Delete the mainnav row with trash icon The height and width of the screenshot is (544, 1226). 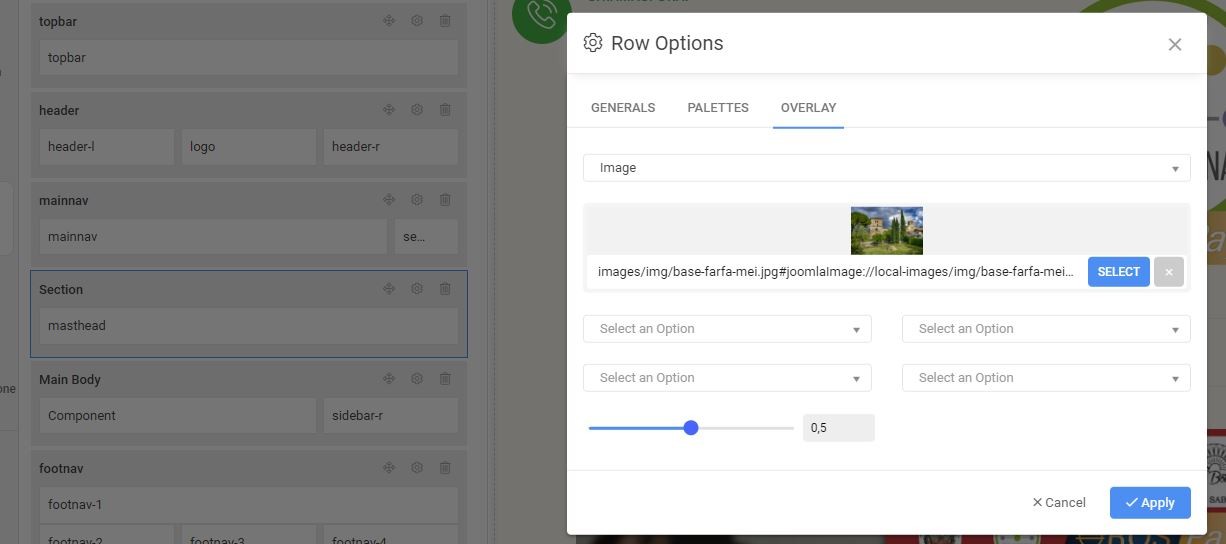[x=445, y=200]
